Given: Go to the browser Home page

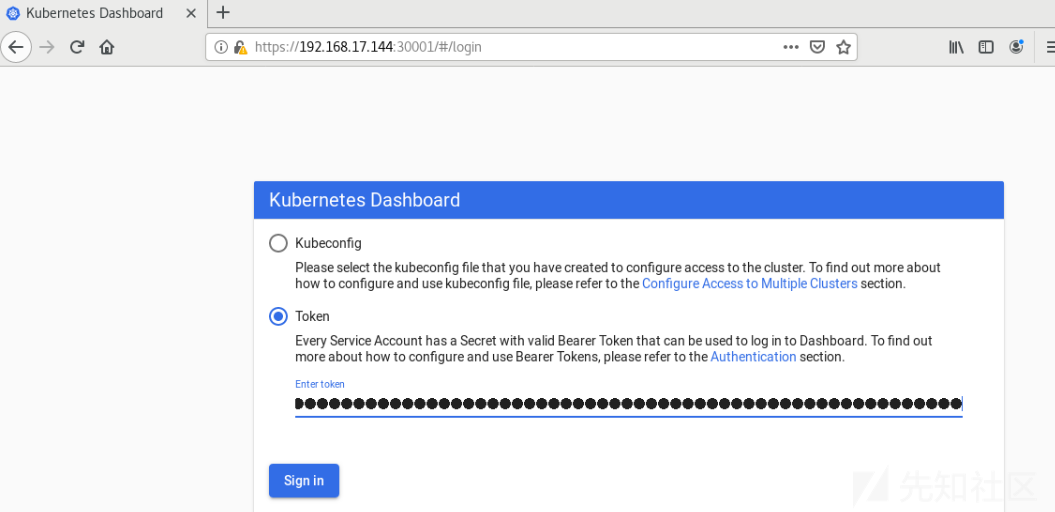Looking at the screenshot, I should click(106, 47).
